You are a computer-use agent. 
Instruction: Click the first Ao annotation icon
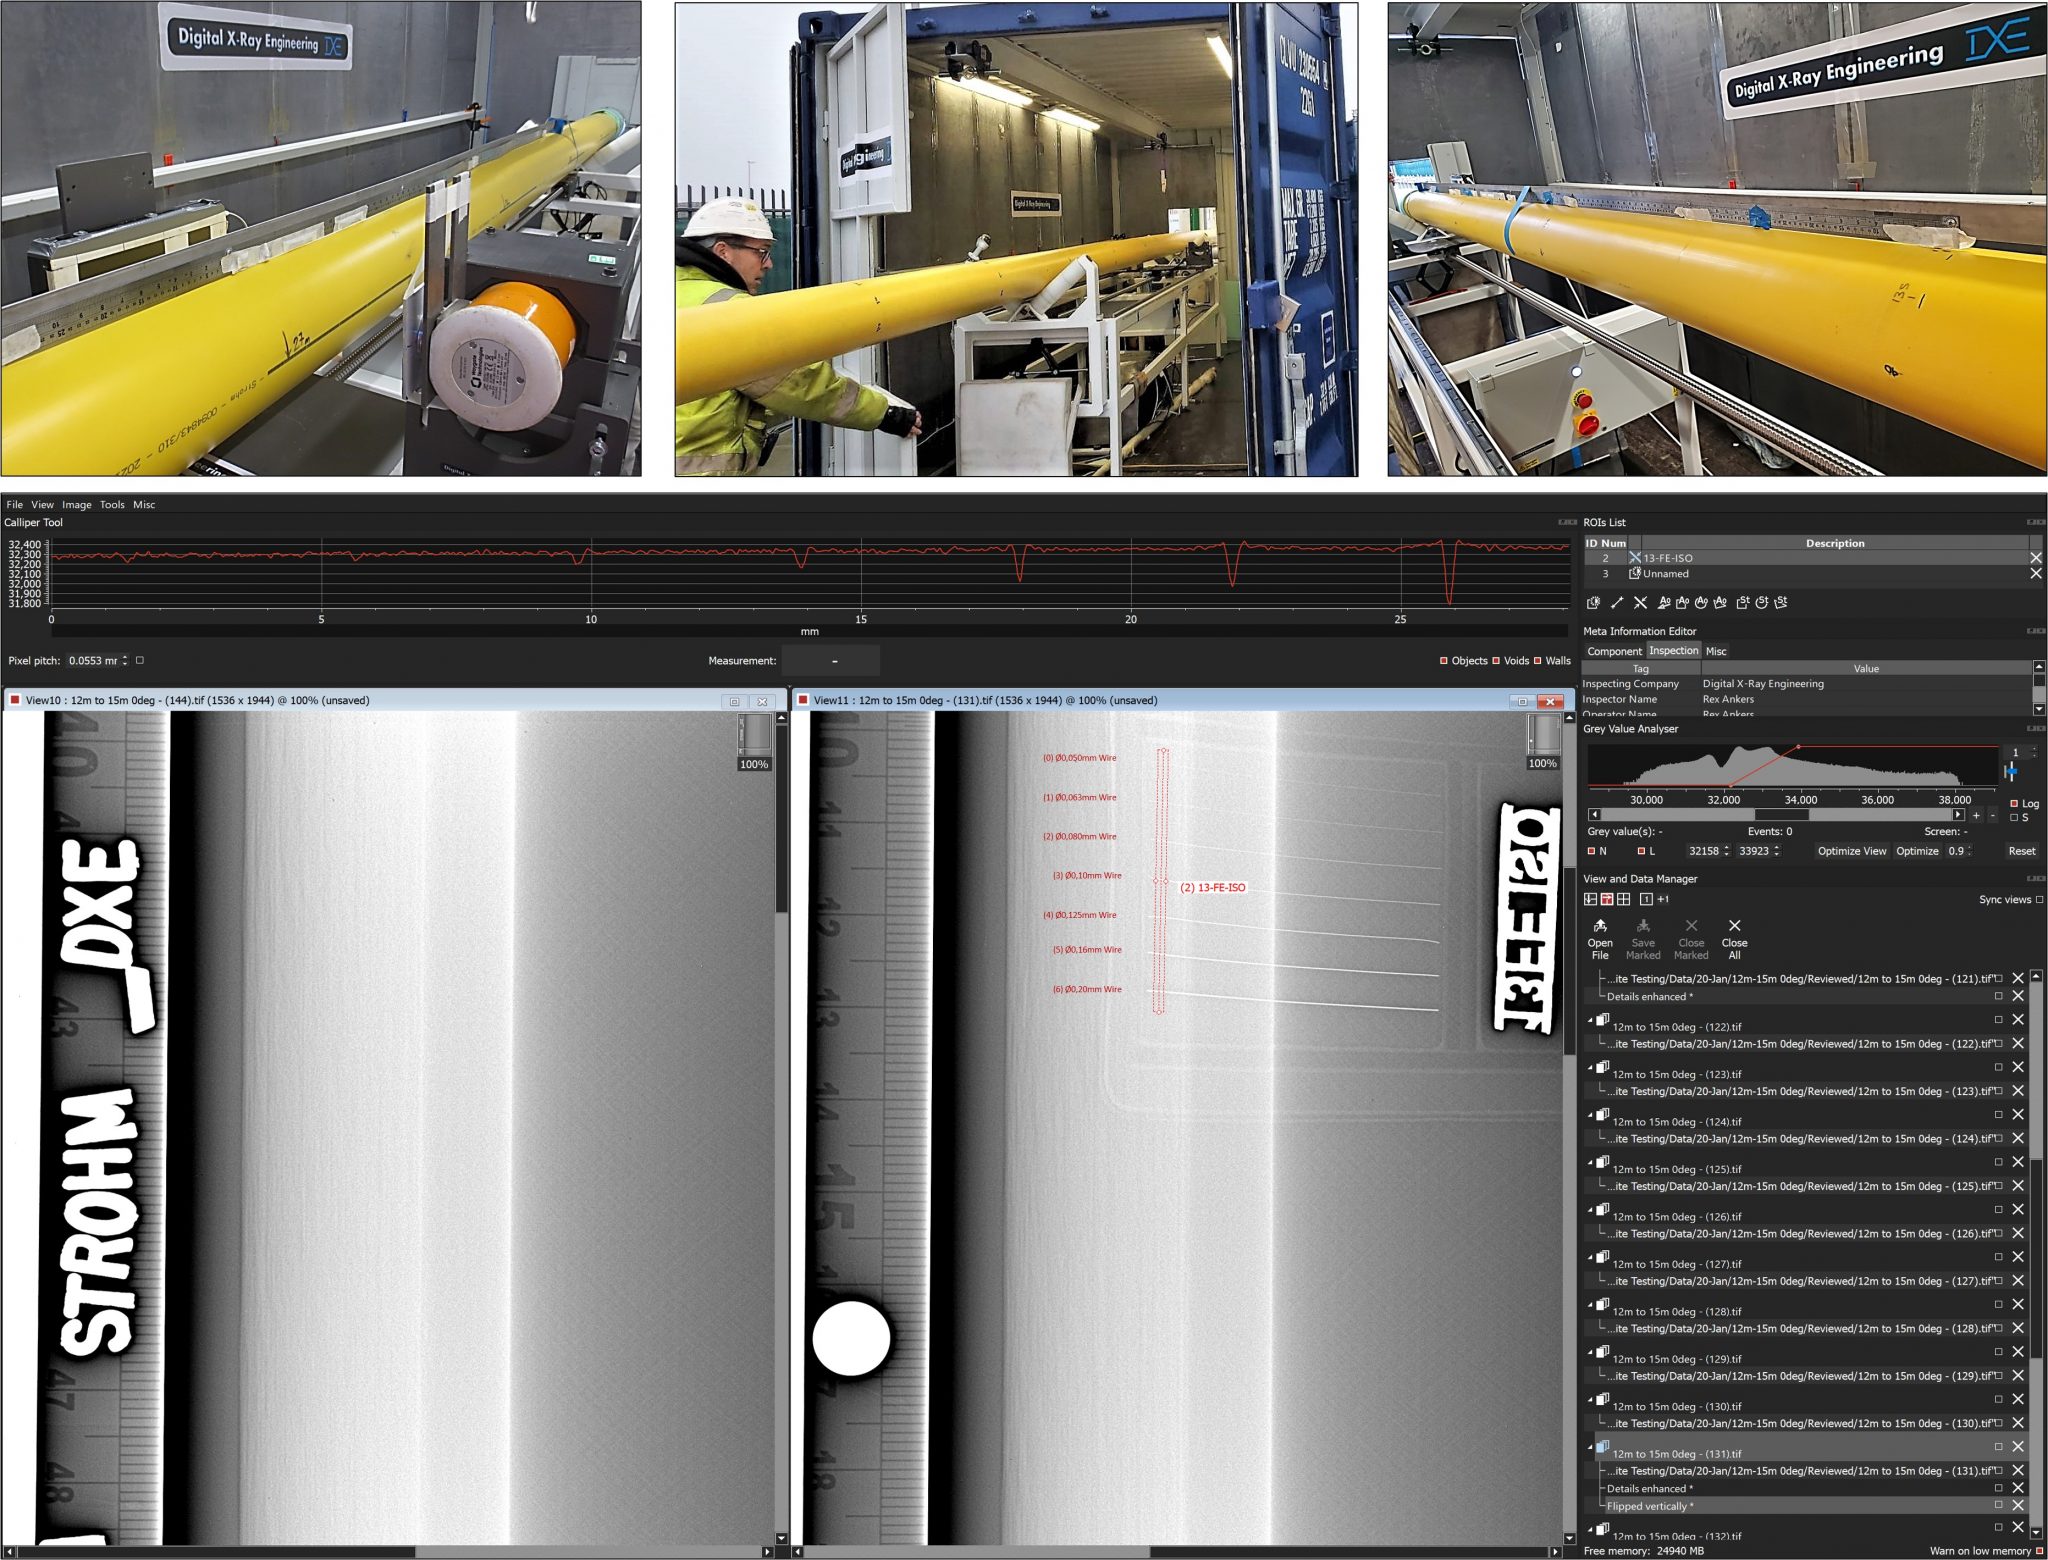(x=1665, y=603)
